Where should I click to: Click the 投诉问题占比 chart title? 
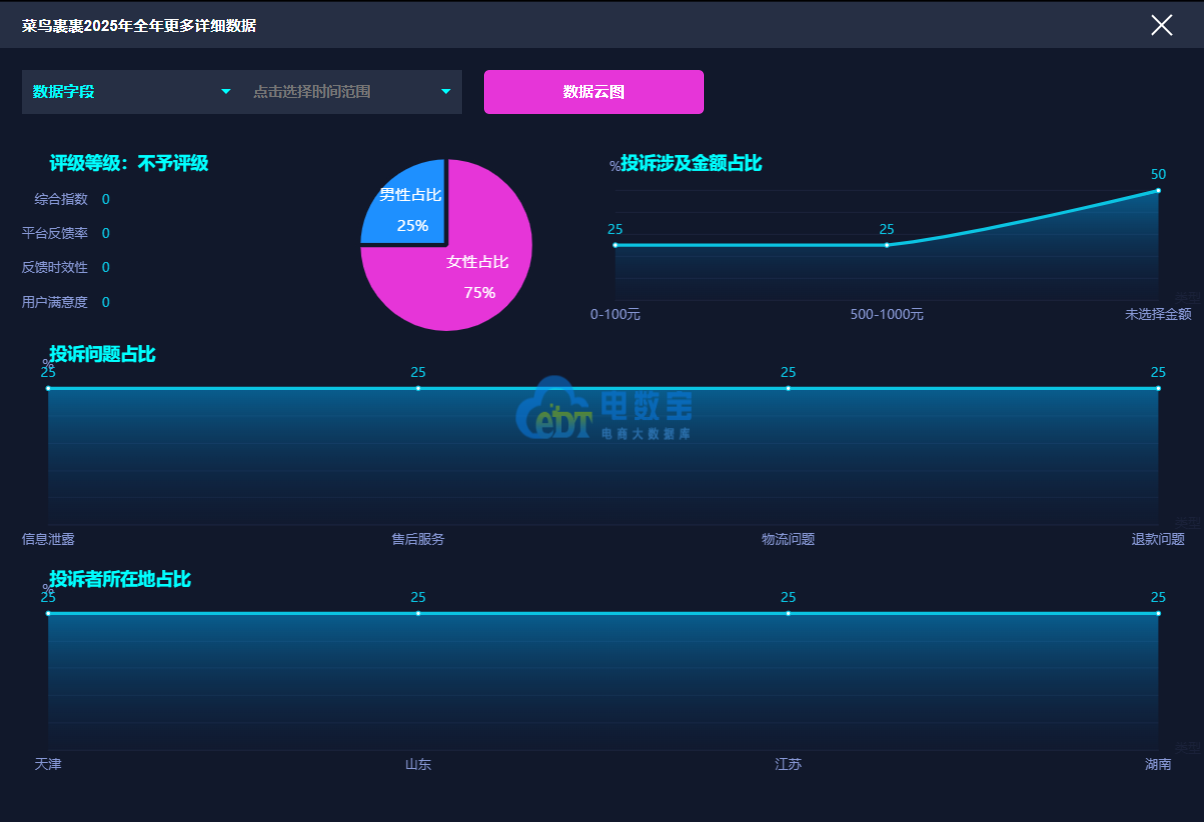(x=102, y=354)
